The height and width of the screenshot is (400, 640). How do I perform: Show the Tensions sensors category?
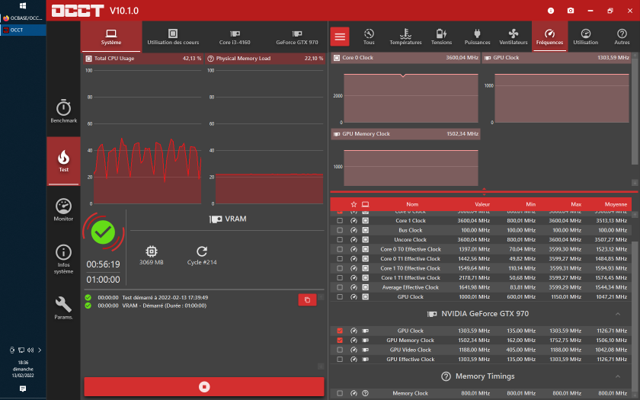click(x=441, y=37)
